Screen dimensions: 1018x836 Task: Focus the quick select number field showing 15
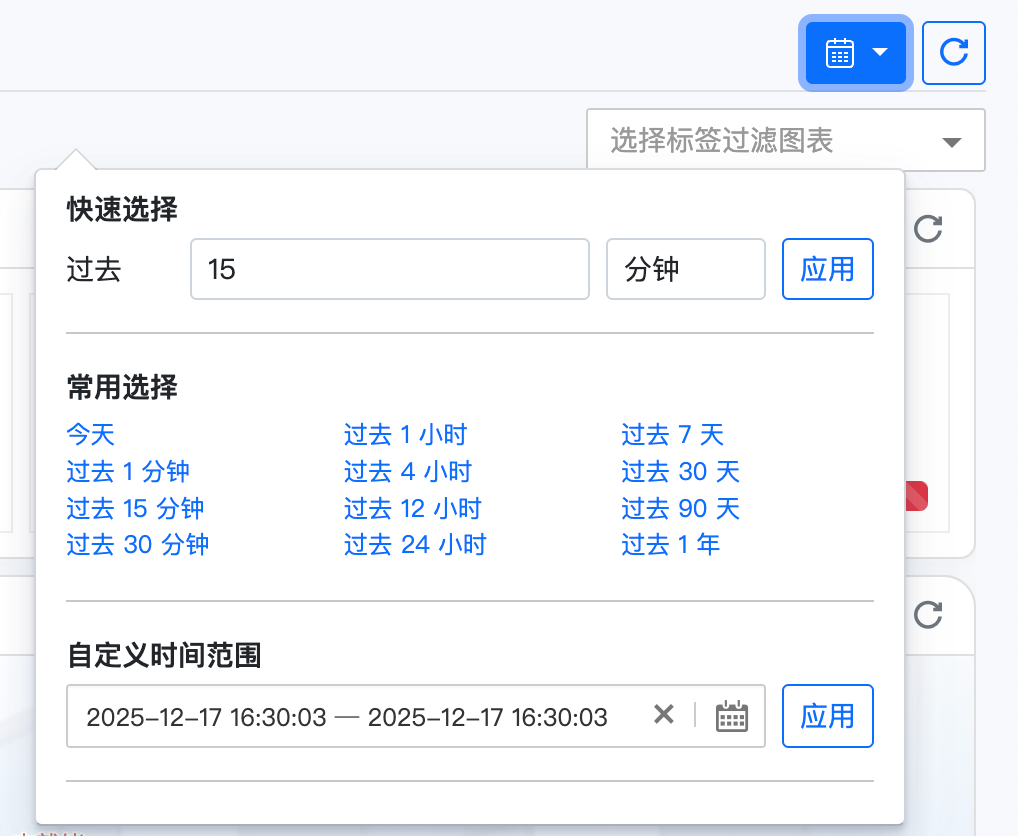tap(389, 269)
